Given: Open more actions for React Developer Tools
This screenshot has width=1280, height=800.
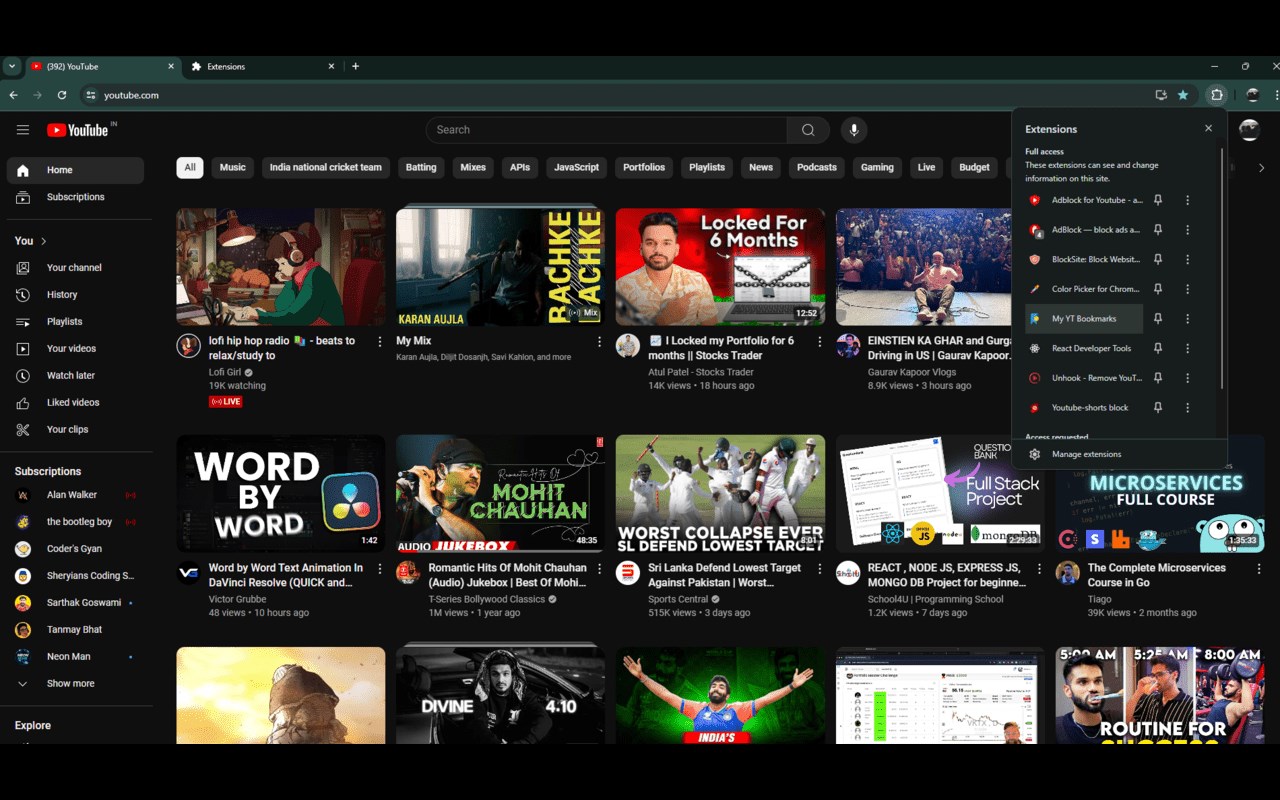Looking at the screenshot, I should 1187,349.
